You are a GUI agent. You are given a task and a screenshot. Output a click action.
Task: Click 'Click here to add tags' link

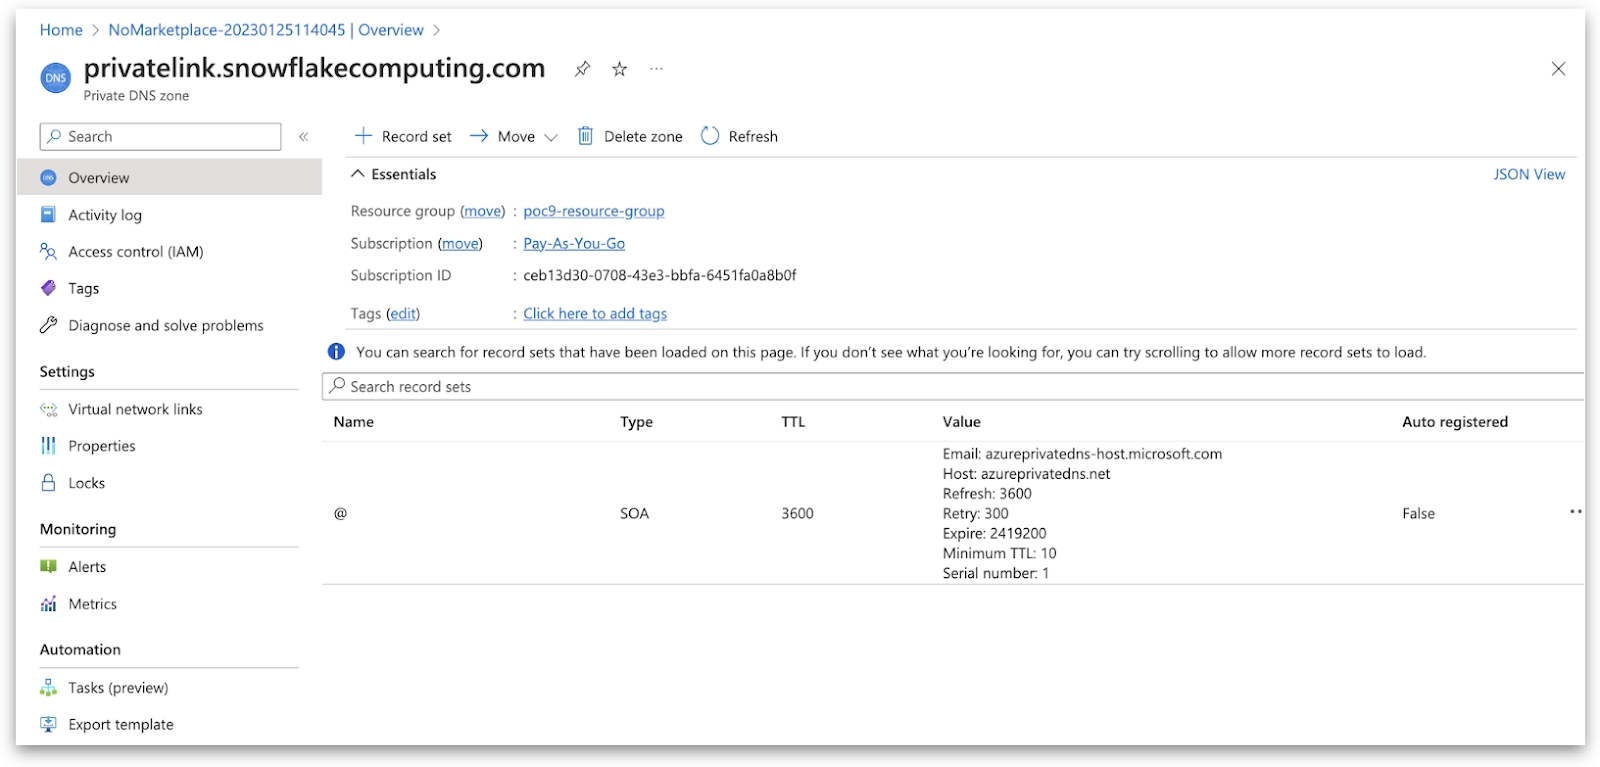(595, 314)
